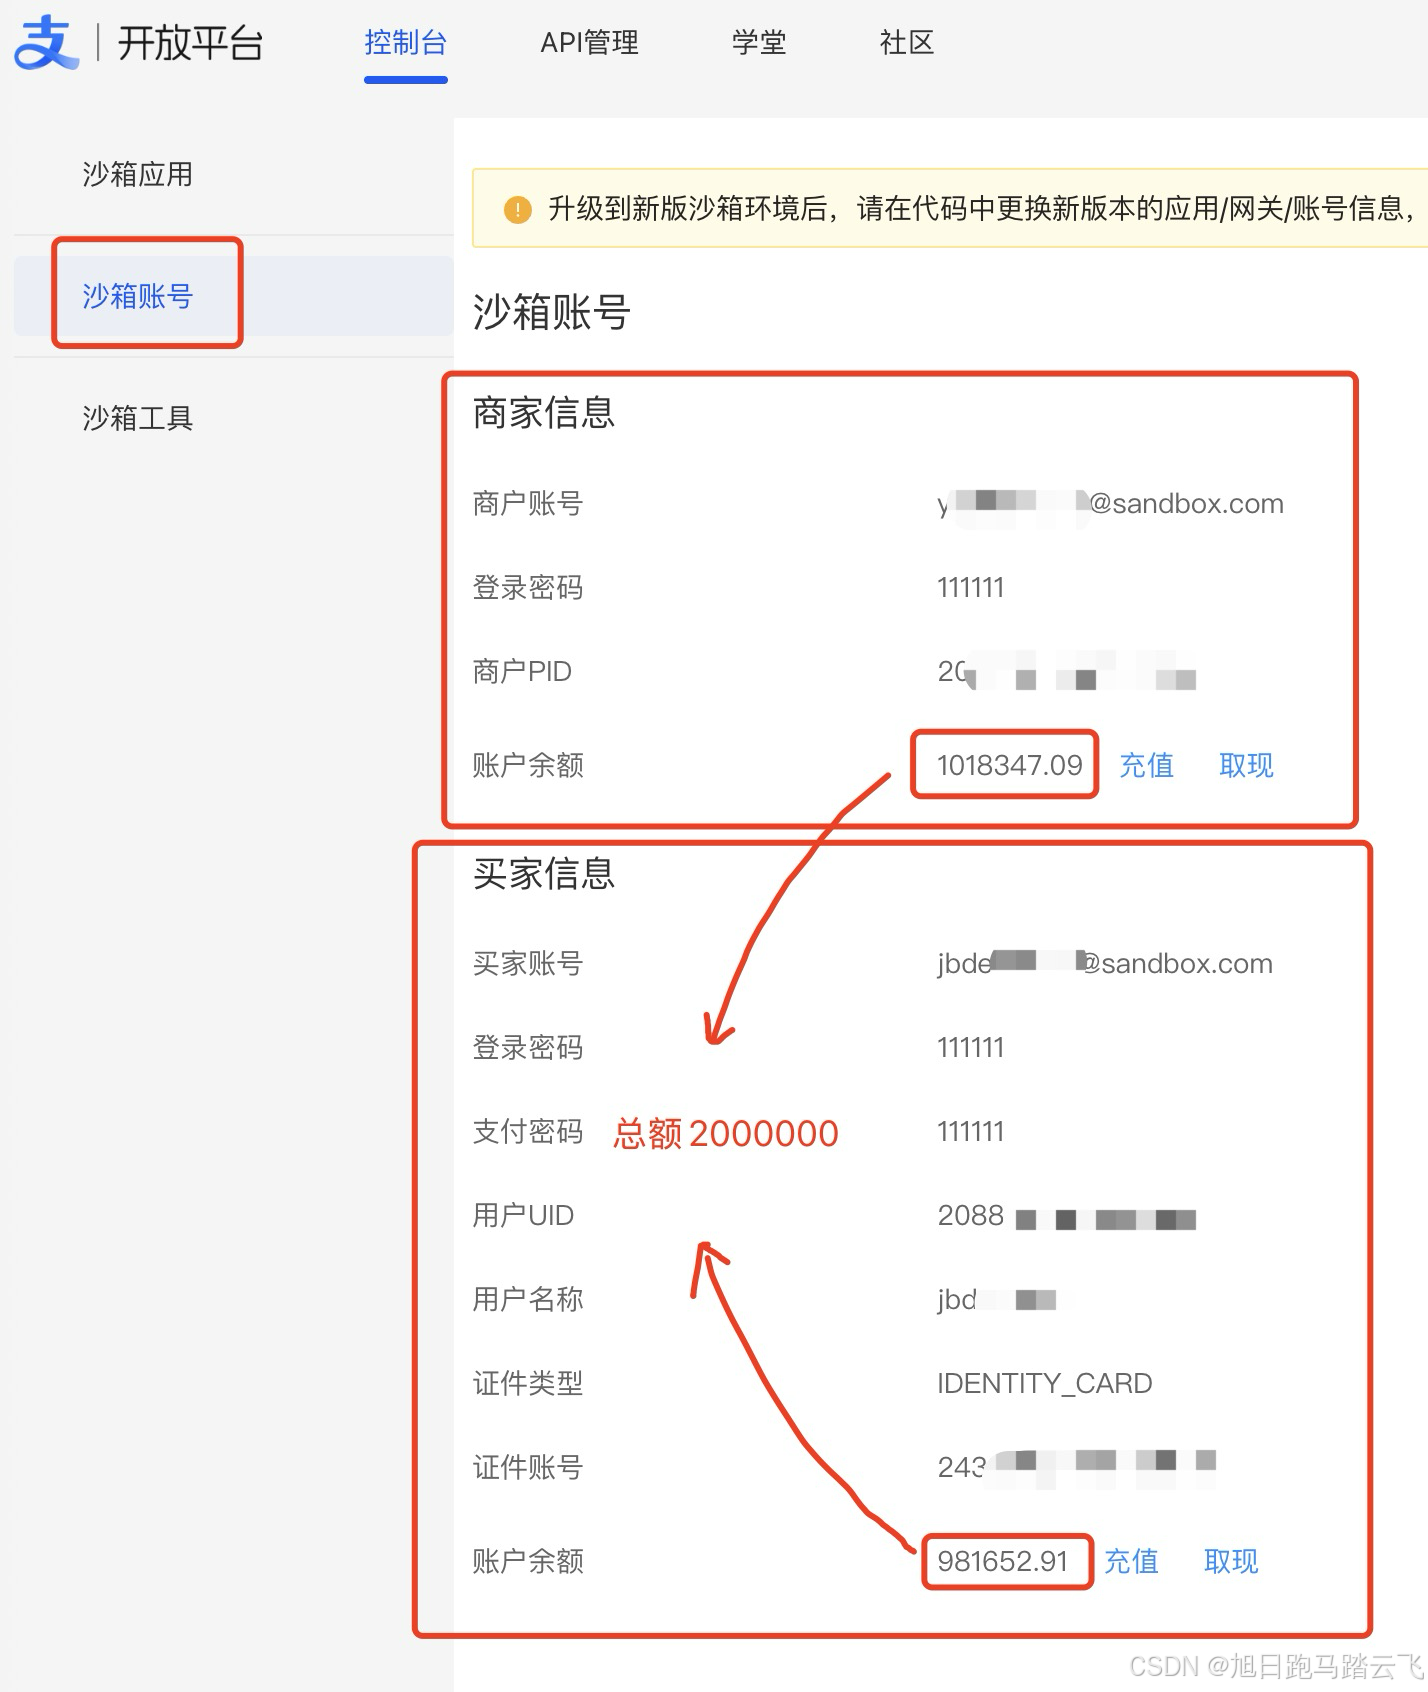The height and width of the screenshot is (1692, 1428).
Task: Click the buyer balance value 981652.91
Action: tap(1003, 1561)
